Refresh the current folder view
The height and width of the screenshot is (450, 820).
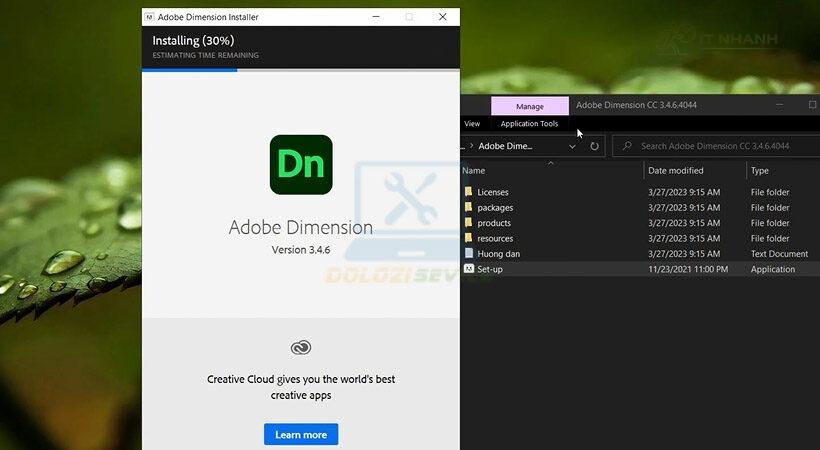click(x=595, y=146)
